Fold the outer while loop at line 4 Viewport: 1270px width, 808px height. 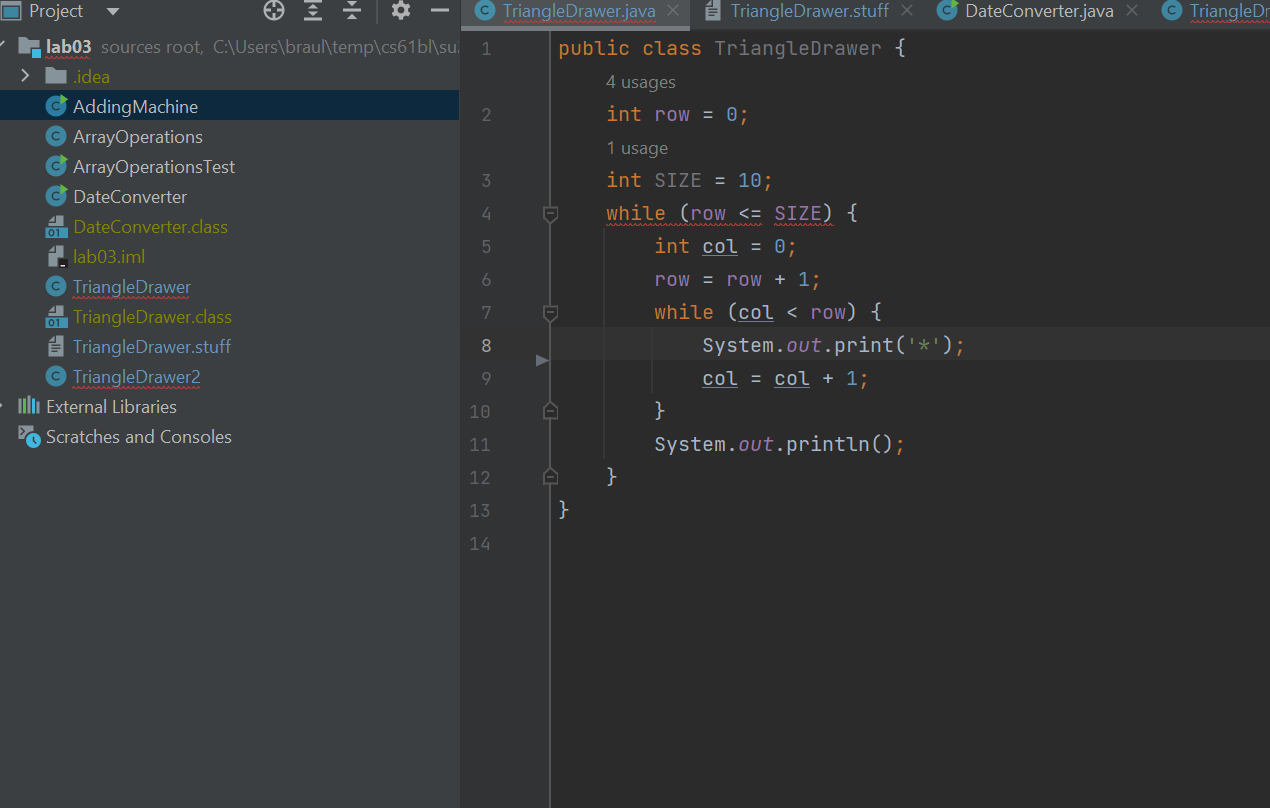tap(550, 213)
